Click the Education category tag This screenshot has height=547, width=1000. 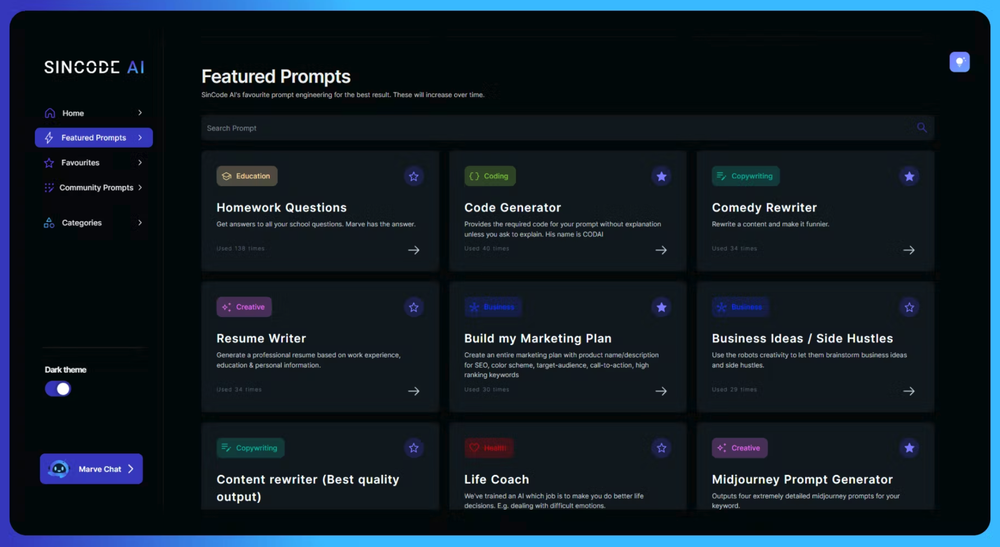[x=247, y=176]
